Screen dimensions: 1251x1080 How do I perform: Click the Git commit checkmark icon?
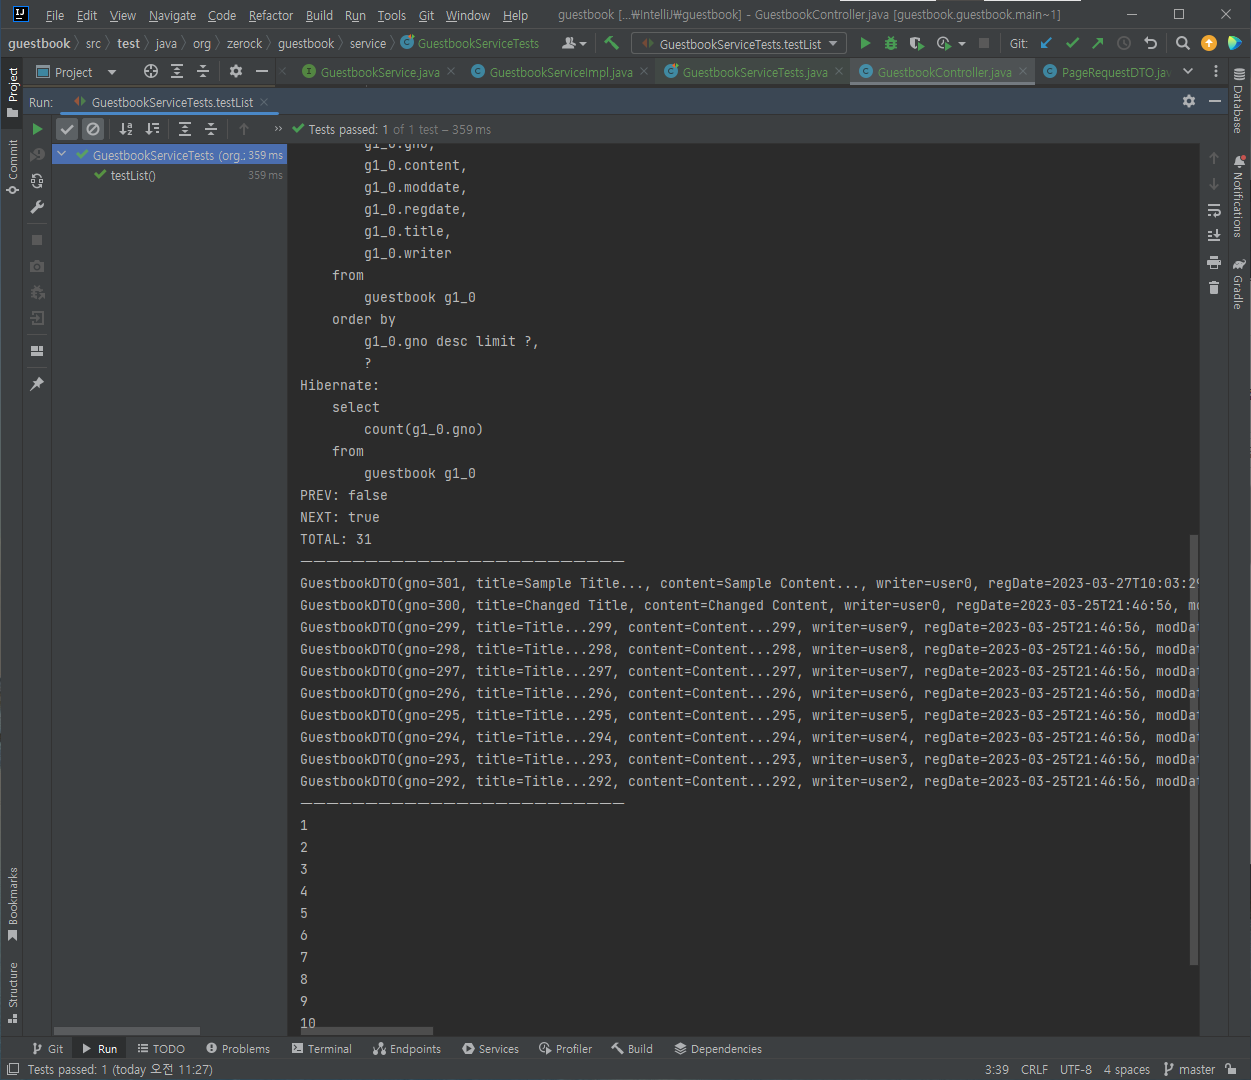1072,43
